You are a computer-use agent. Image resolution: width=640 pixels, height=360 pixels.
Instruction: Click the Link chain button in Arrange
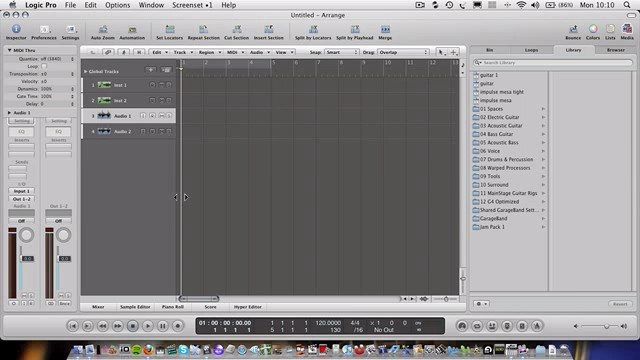pyautogui.click(x=108, y=52)
